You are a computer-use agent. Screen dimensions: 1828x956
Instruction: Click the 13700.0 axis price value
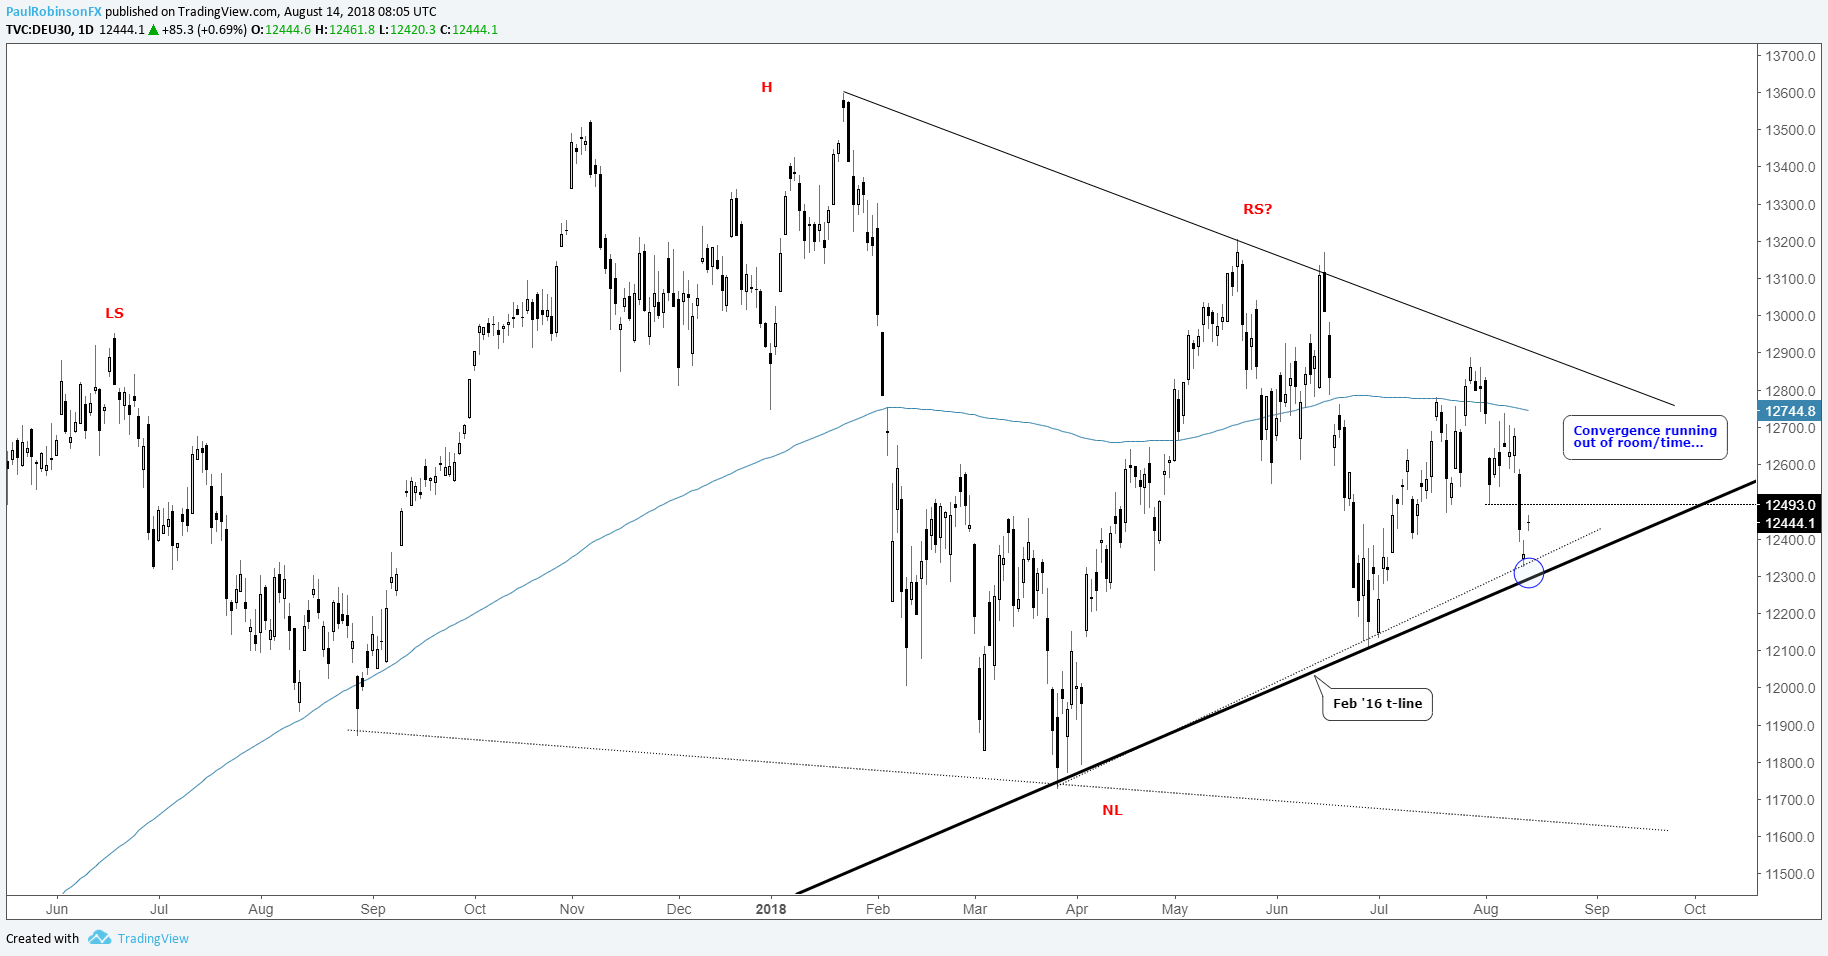pos(1790,56)
